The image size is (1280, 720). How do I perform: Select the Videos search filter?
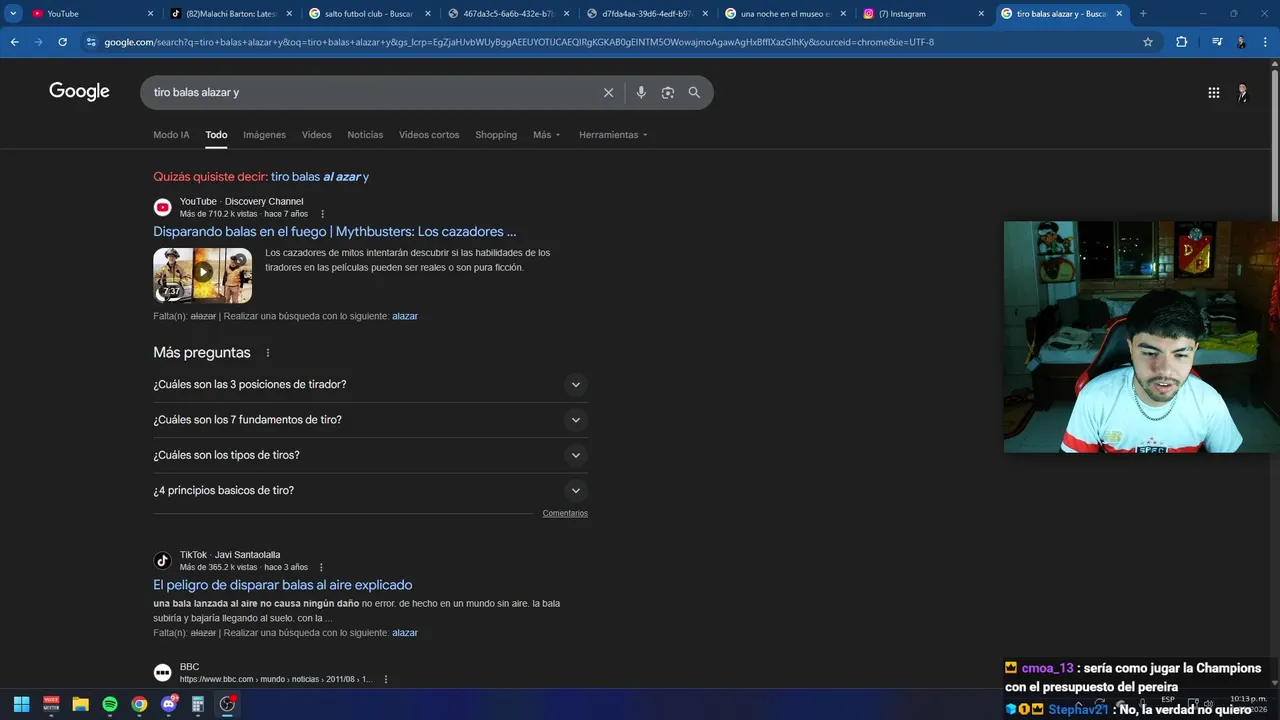pos(316,135)
